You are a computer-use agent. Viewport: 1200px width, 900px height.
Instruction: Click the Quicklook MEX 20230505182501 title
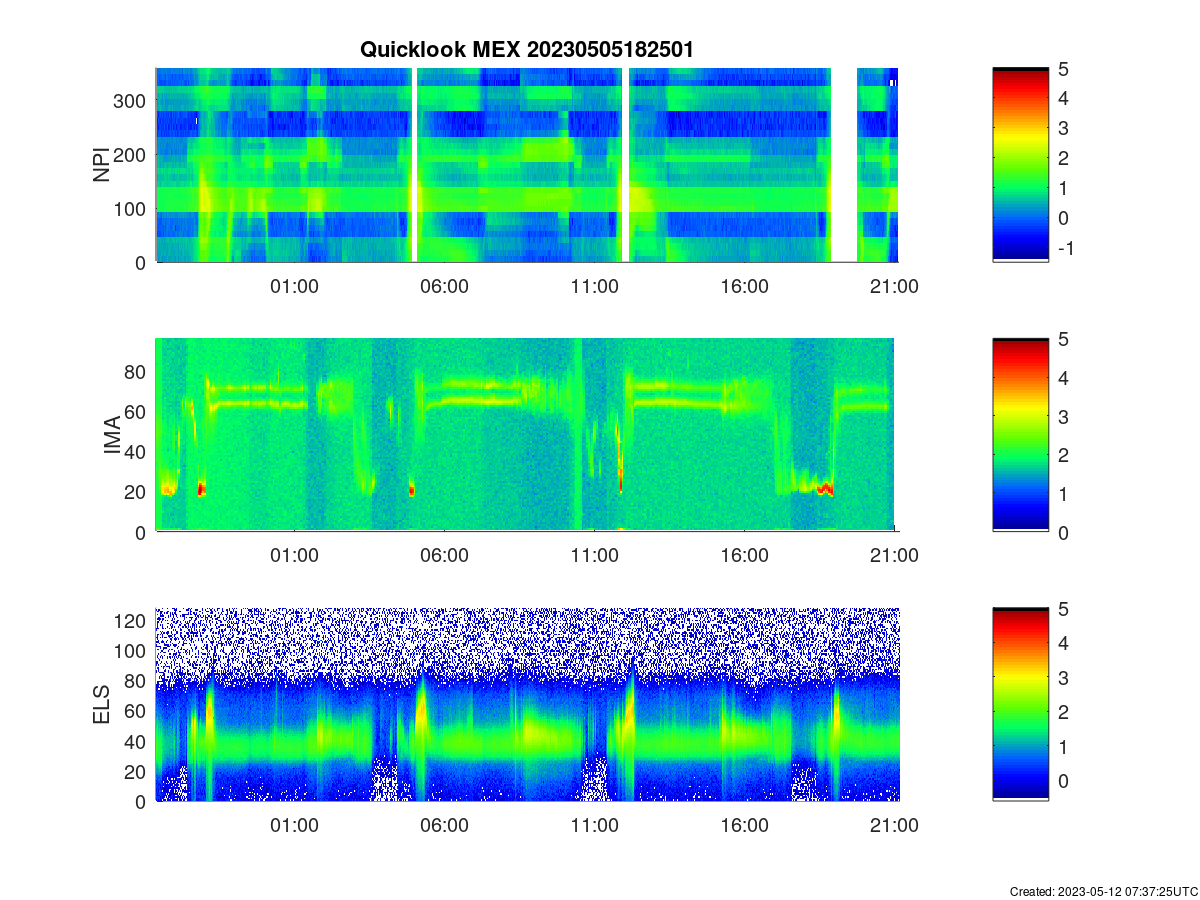527,50
